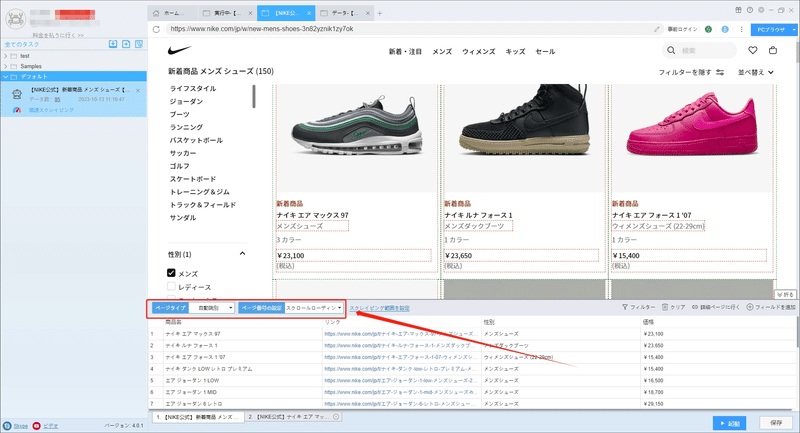
Task: Click the high-speed scraping gauge icon
Action: point(17,110)
